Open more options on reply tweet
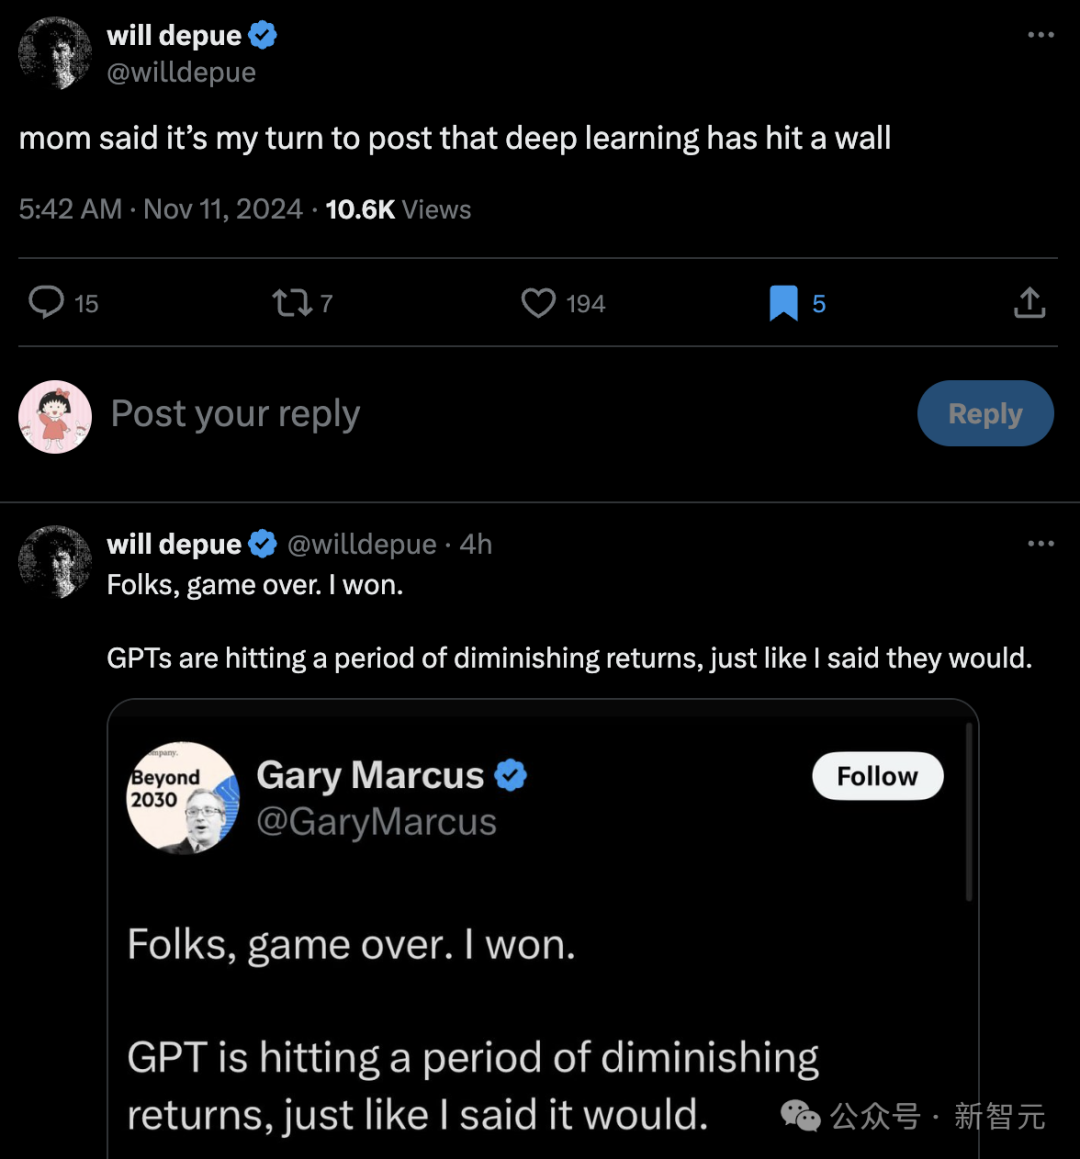The image size is (1080, 1159). tap(1040, 544)
